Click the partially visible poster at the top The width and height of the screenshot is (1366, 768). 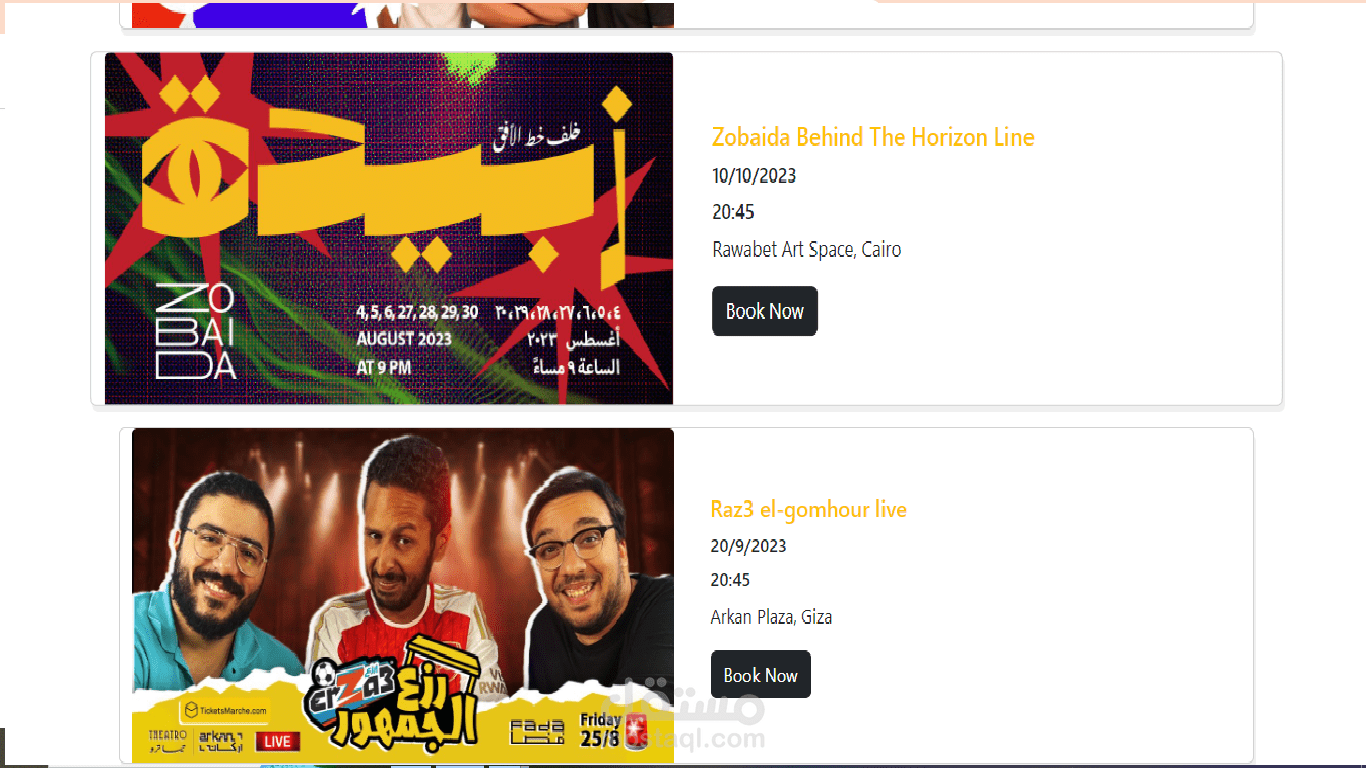pyautogui.click(x=403, y=14)
